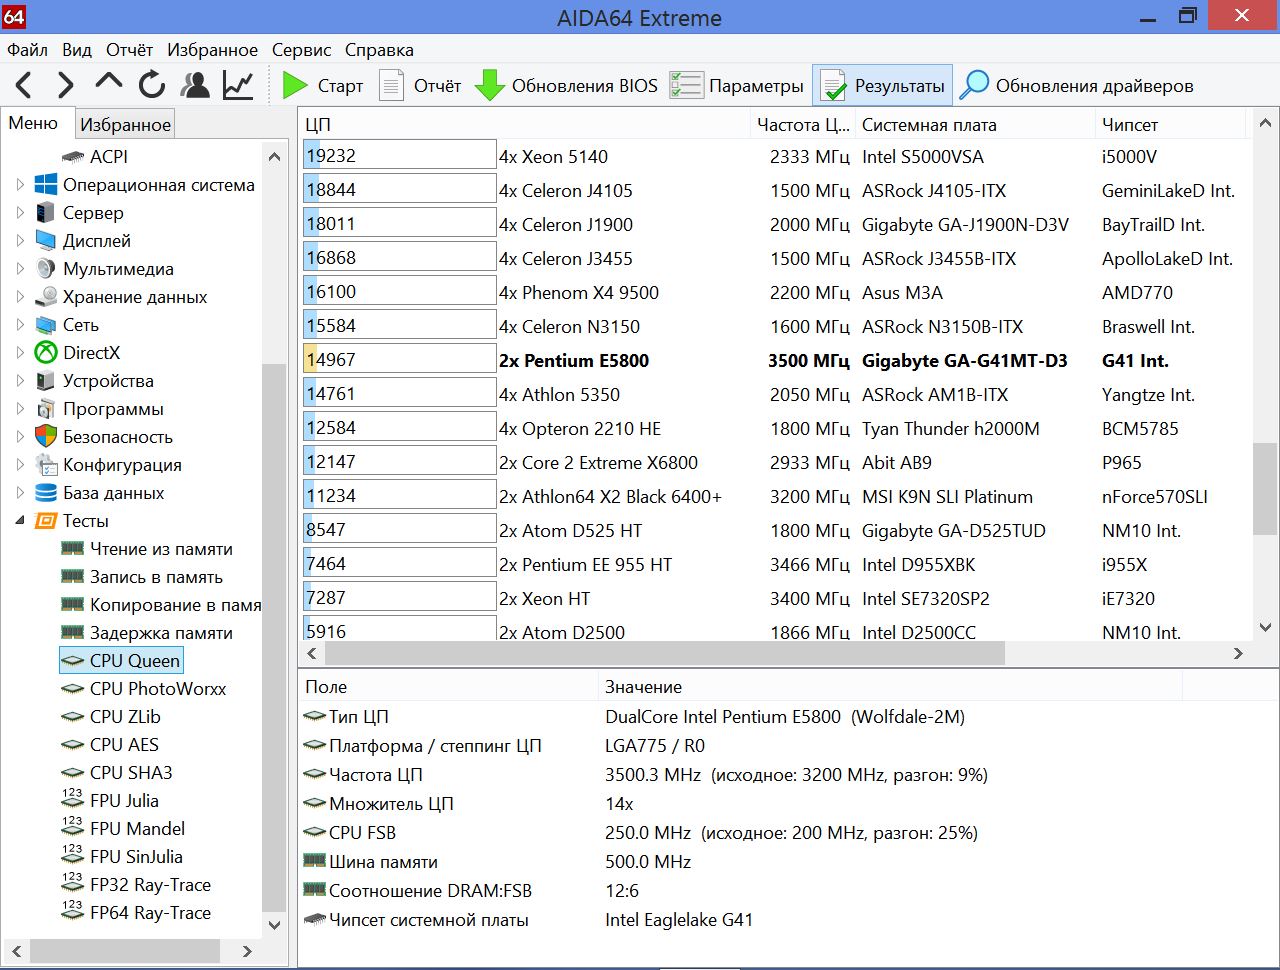Click Обновления драйверов toolbar button

(1076, 86)
